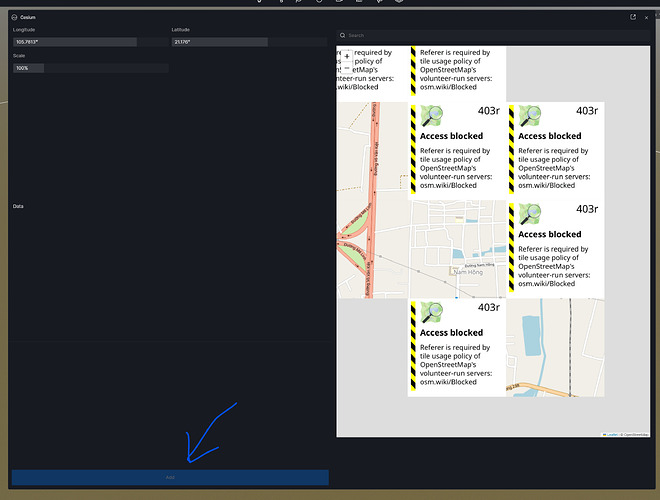Click the Nam Hồng label on the map

tap(467, 271)
